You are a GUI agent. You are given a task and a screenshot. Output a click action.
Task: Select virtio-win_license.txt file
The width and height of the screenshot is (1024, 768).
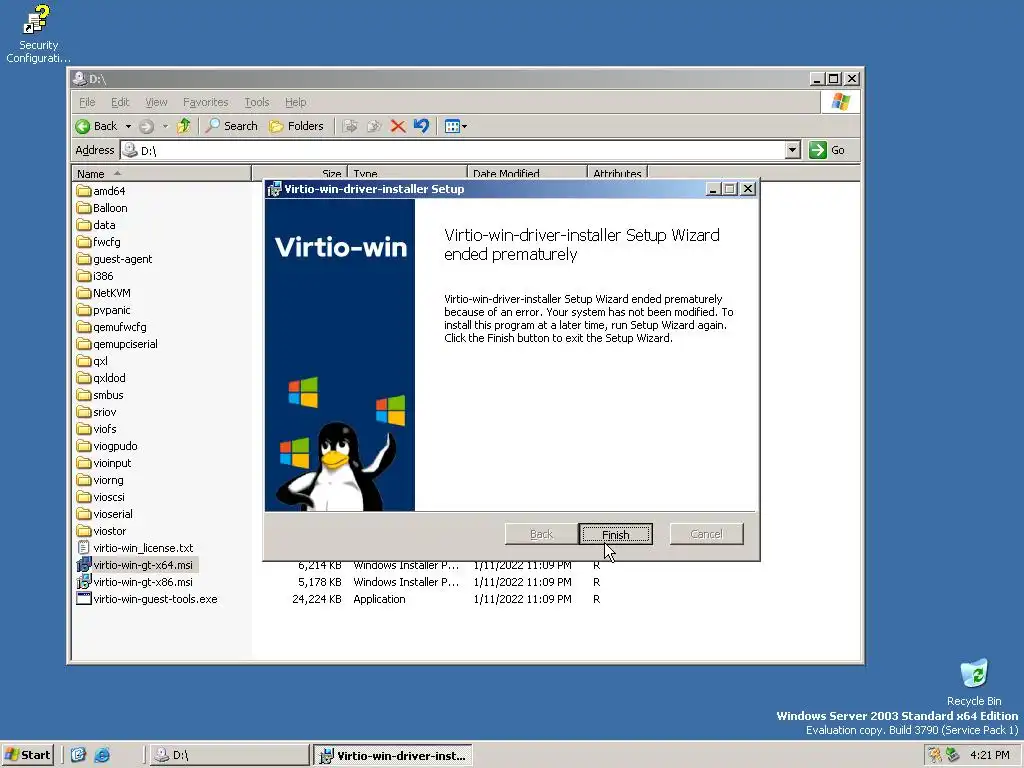click(135, 547)
